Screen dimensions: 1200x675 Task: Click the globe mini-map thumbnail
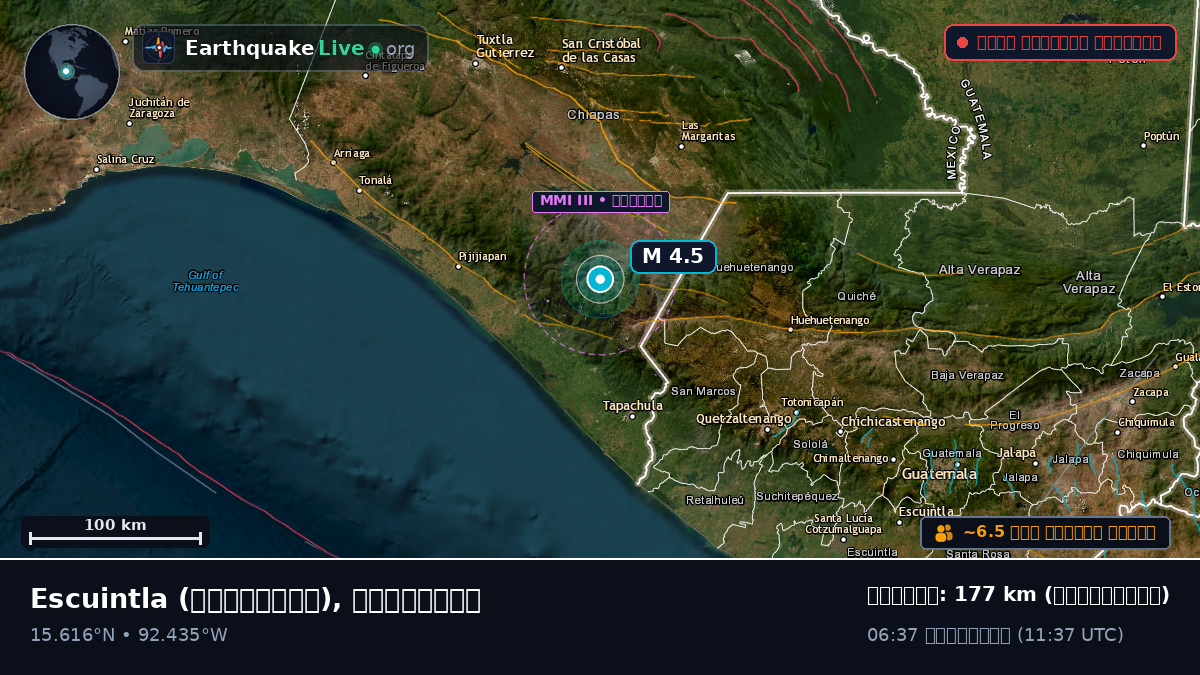(x=71, y=72)
